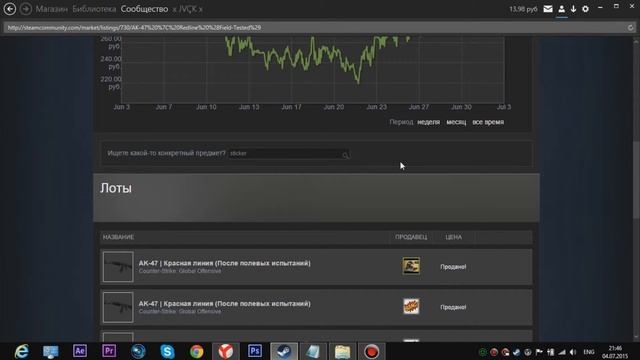Open first seller's avatar
640x360 pixels.
pos(411,266)
